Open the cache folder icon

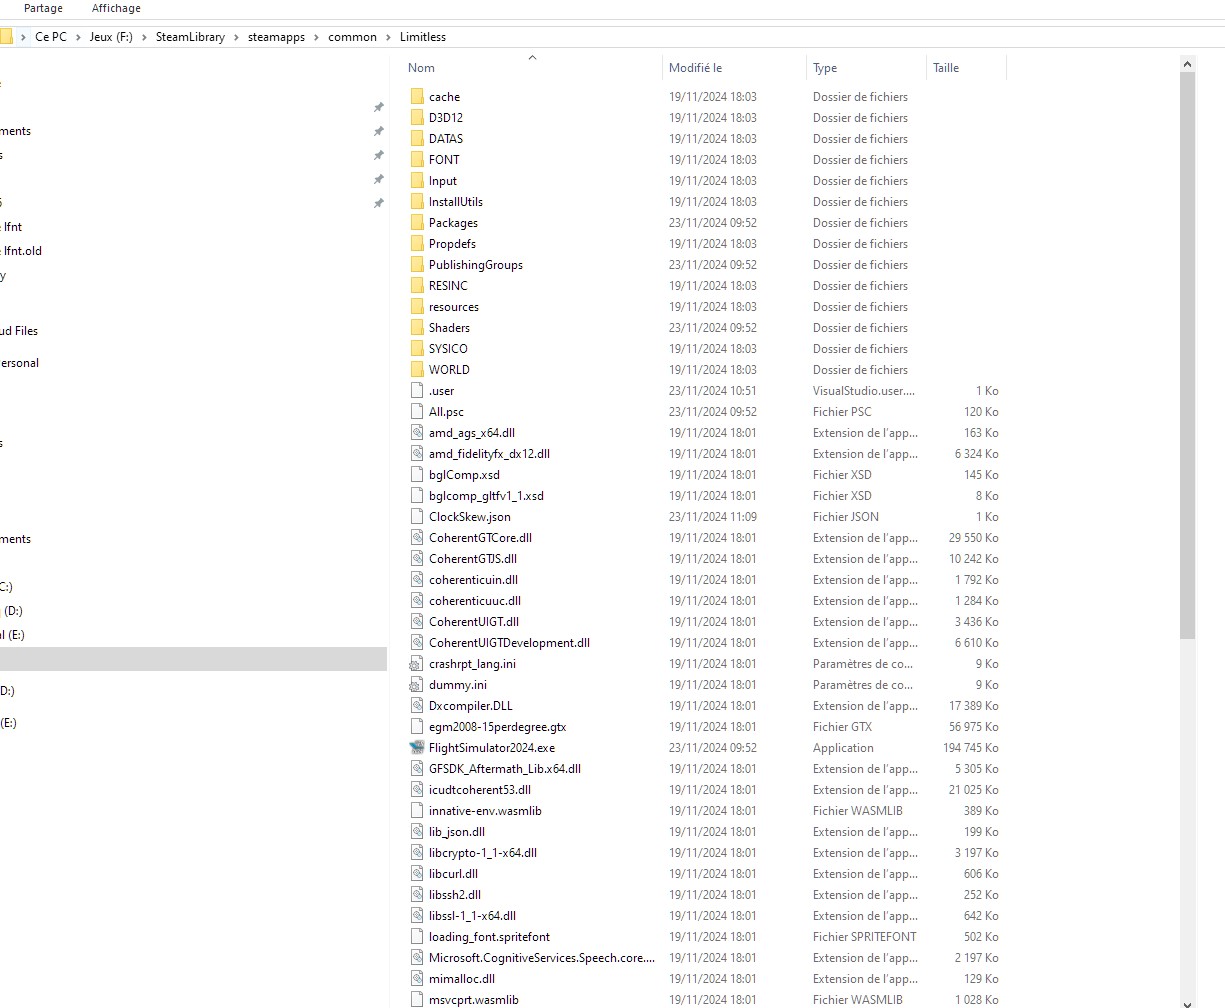[417, 97]
